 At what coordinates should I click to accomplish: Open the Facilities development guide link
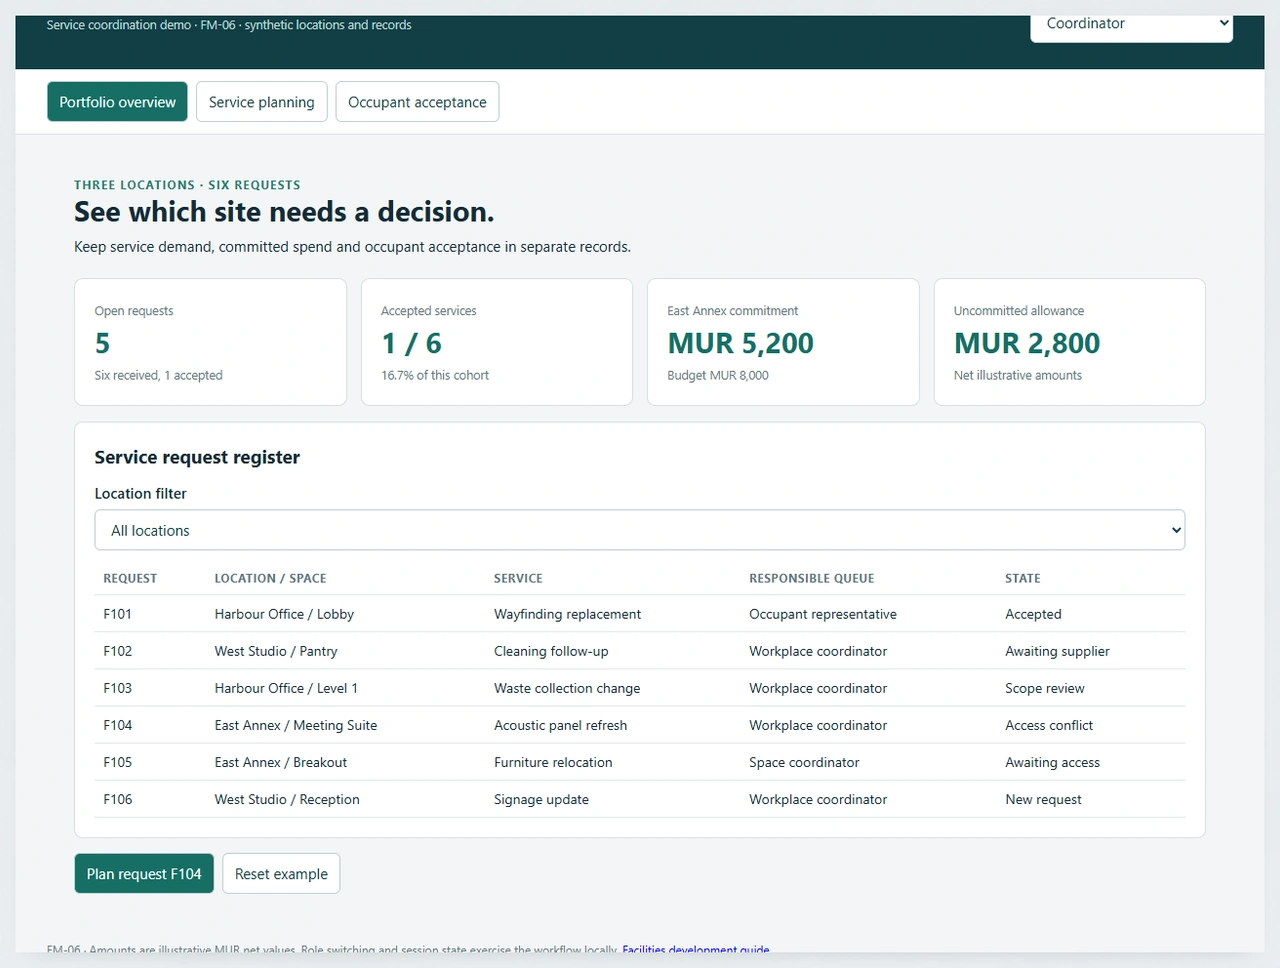coord(696,950)
